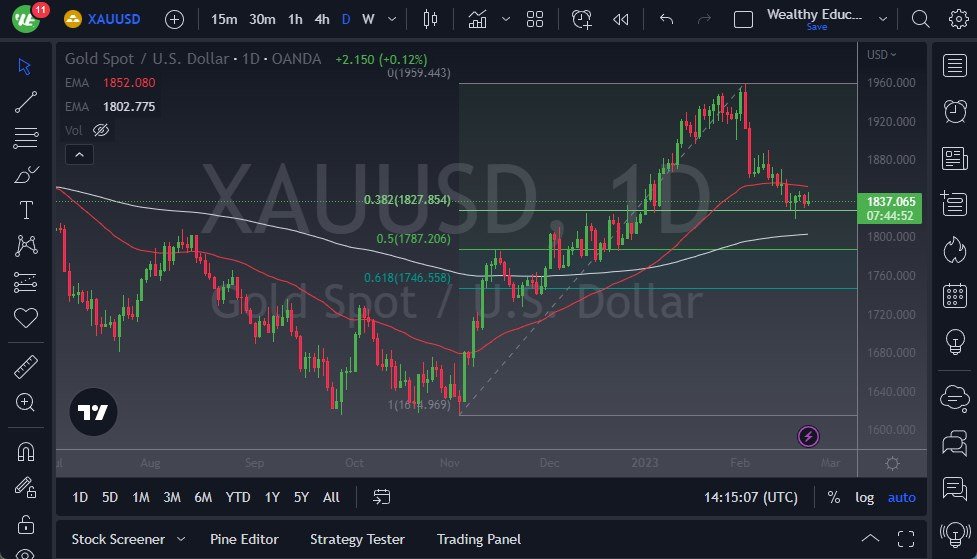
Task: Select the 4h timeframe button
Action: click(322, 19)
